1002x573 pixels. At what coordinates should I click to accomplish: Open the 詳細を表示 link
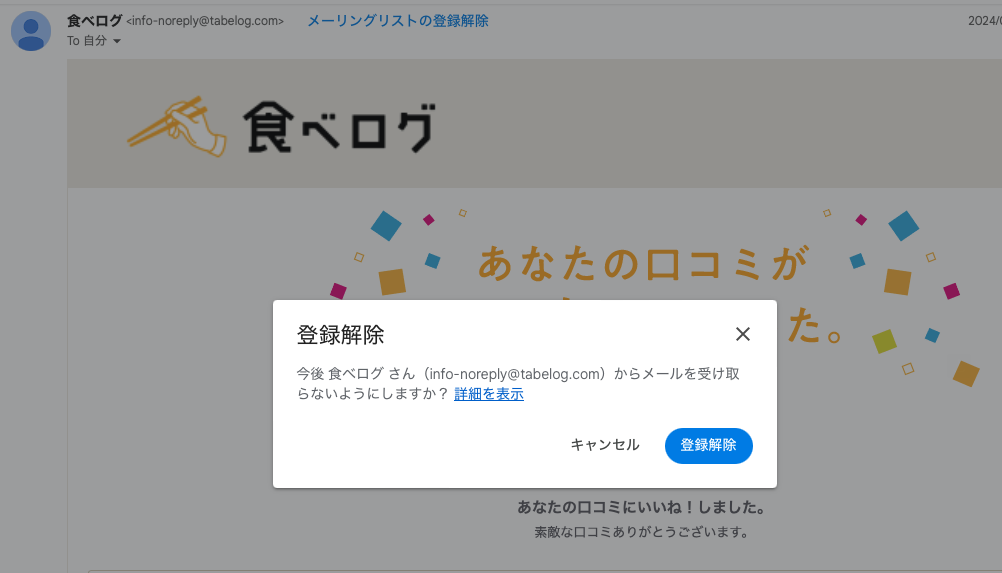489,394
